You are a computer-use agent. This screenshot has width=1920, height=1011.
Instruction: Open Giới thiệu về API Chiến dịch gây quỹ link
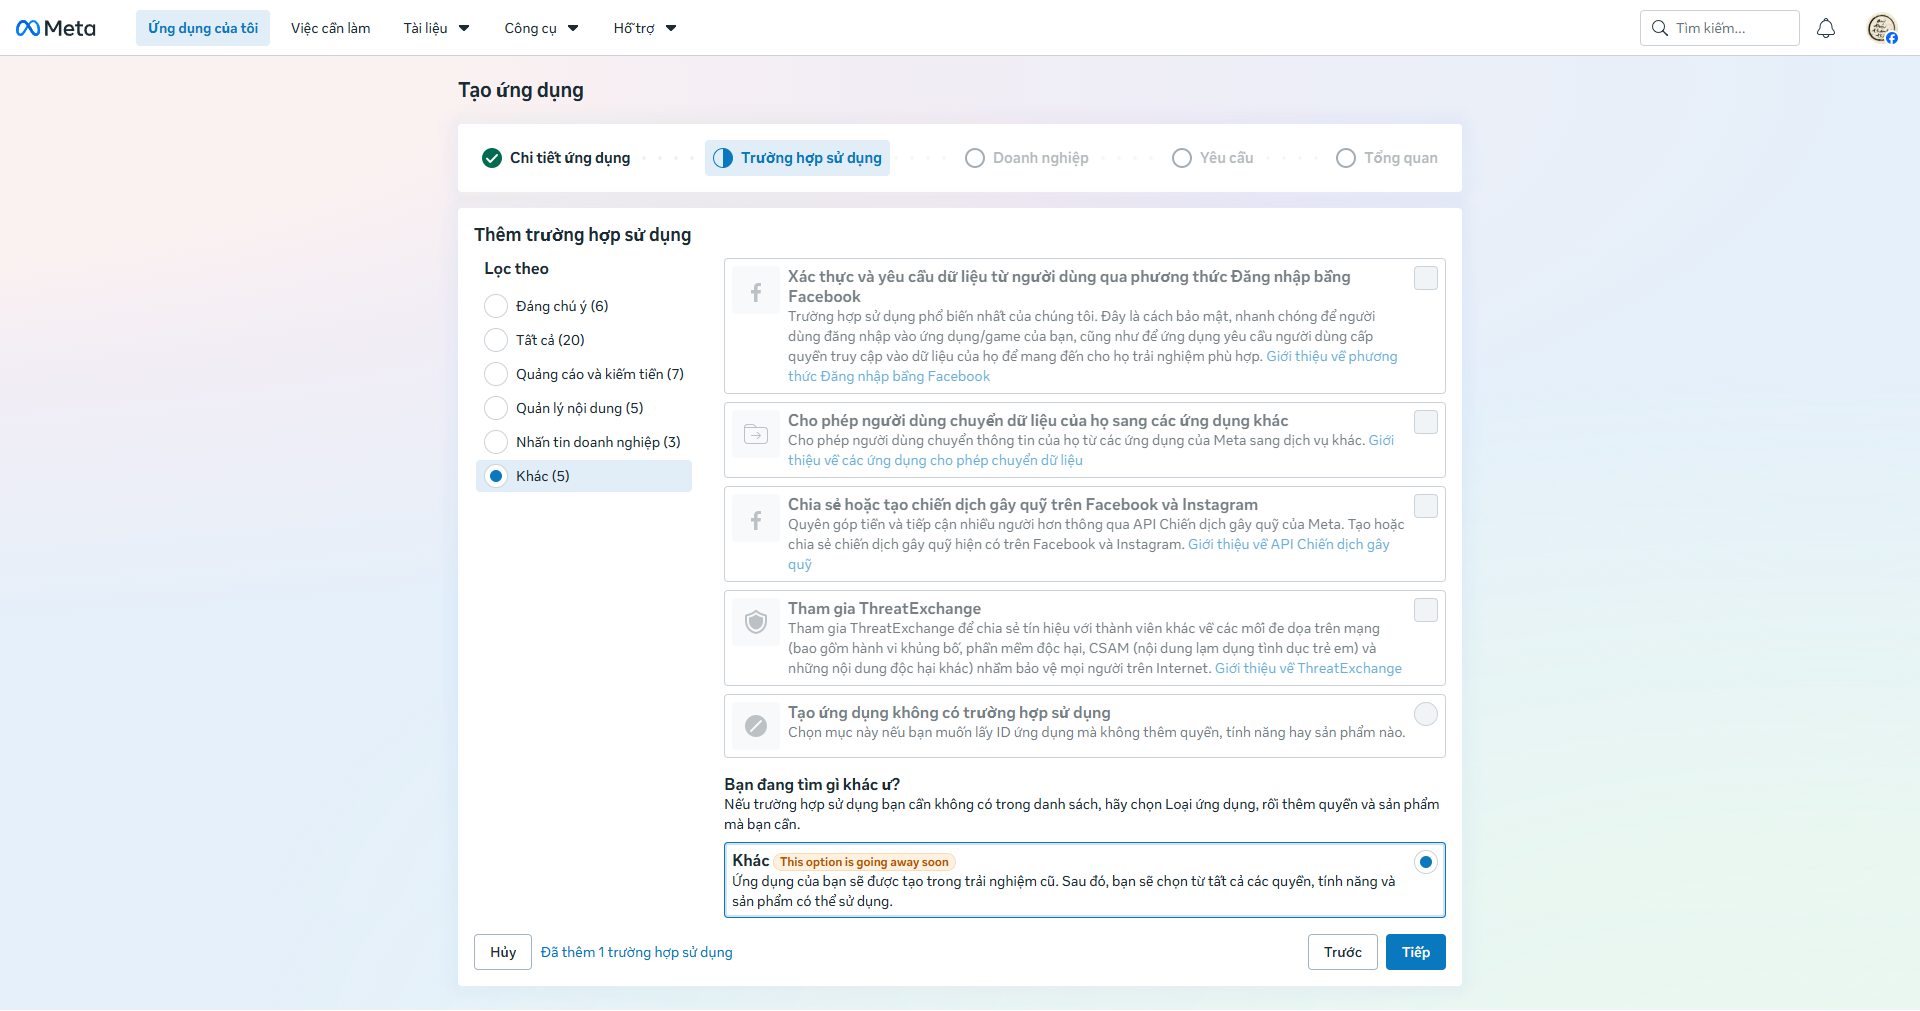click(1289, 544)
